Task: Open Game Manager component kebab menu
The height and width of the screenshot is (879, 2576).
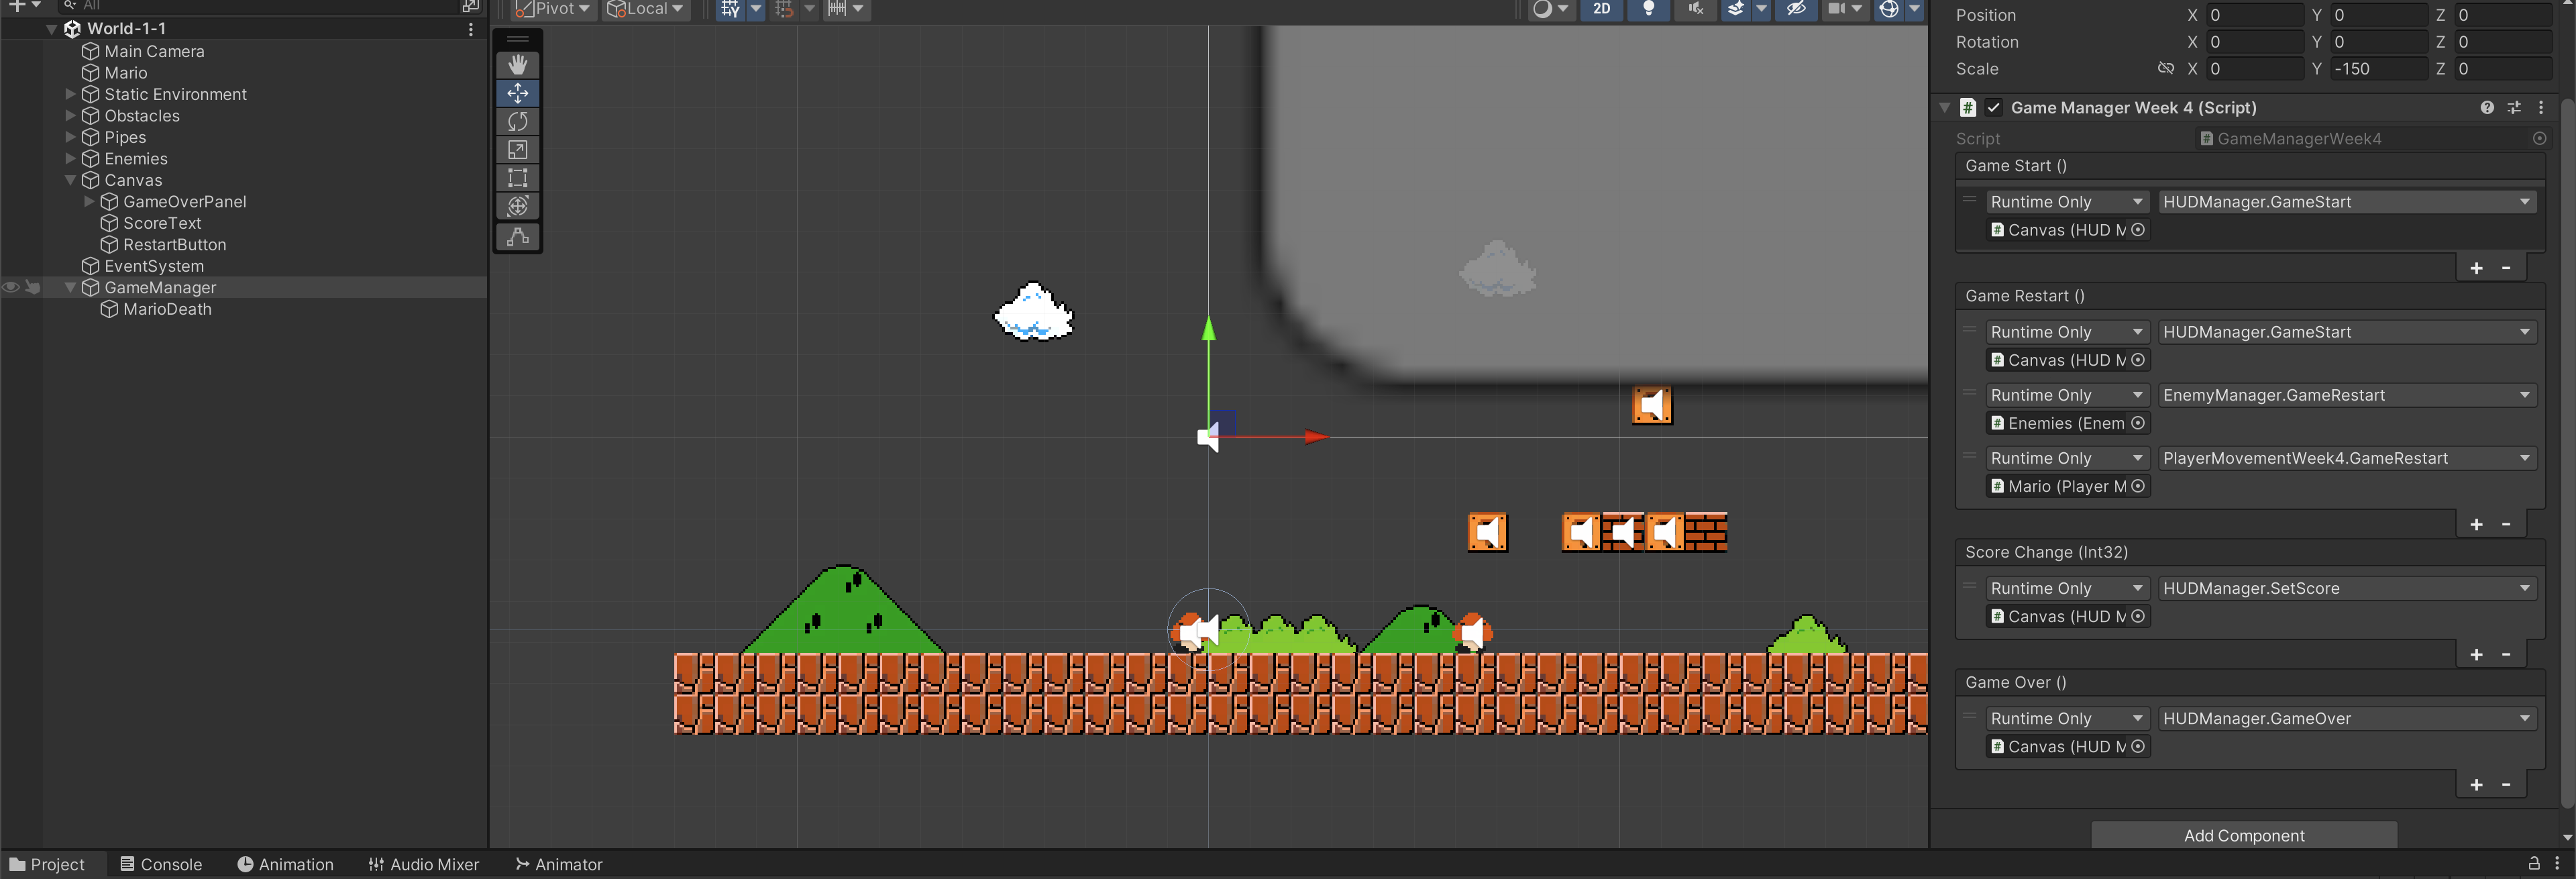Action: click(2541, 107)
